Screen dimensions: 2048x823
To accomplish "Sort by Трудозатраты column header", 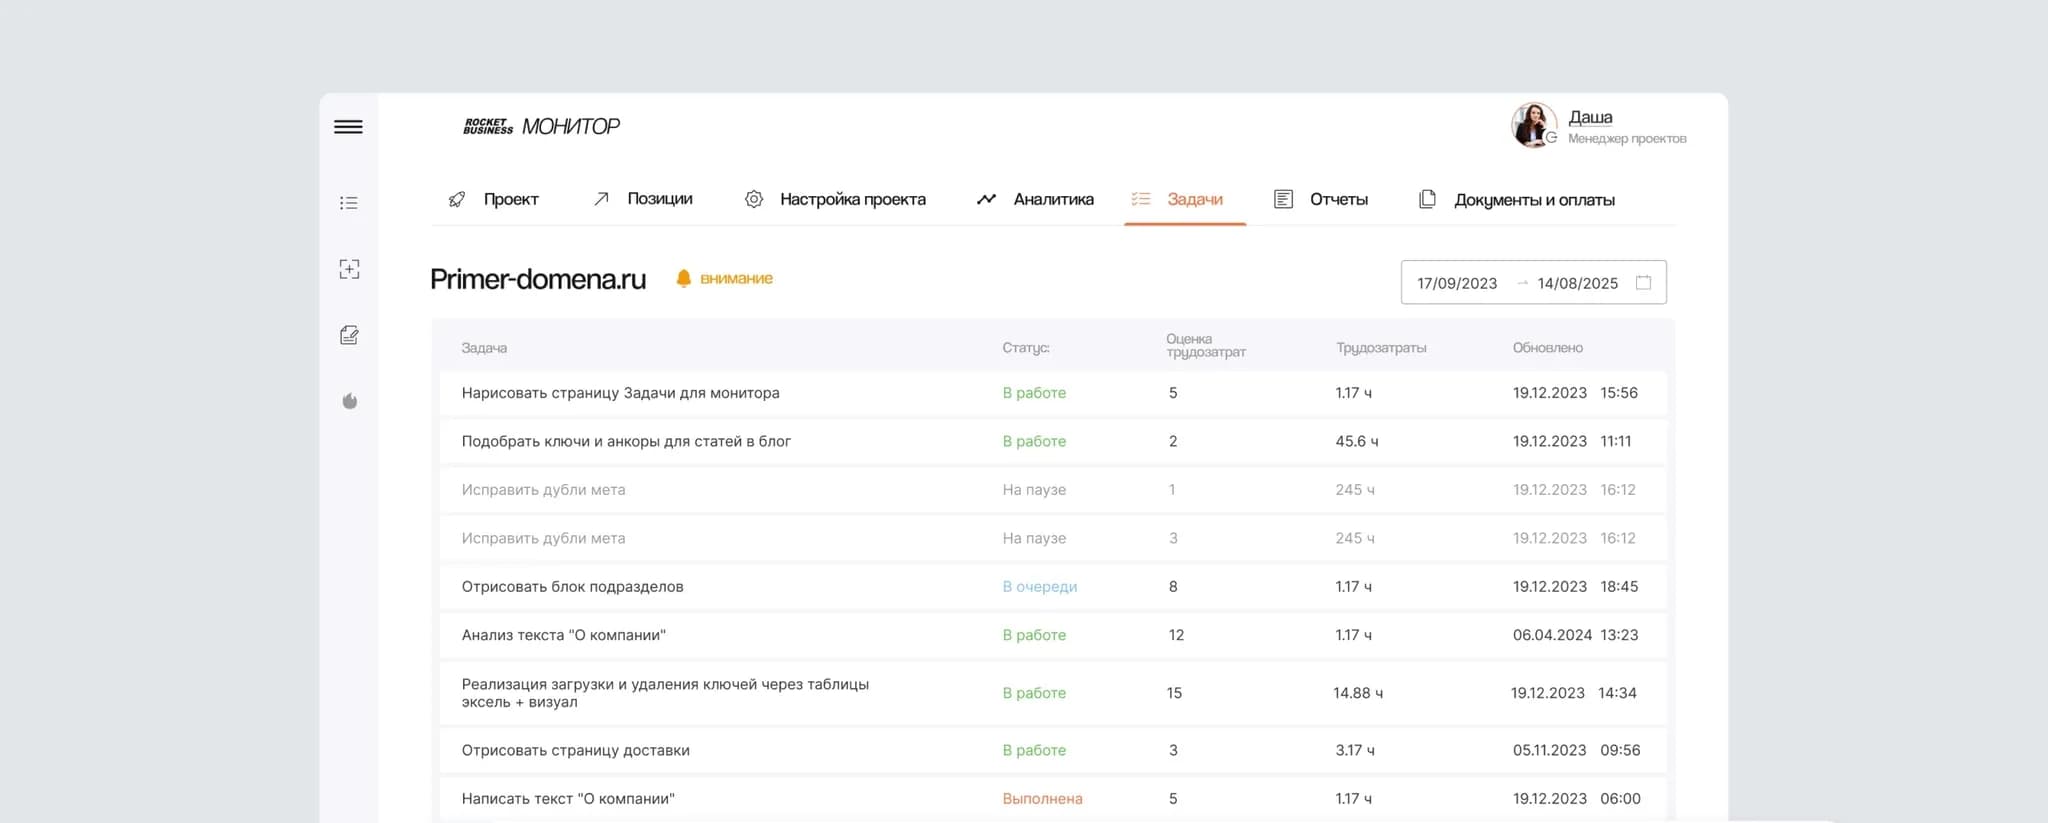I will [1381, 348].
